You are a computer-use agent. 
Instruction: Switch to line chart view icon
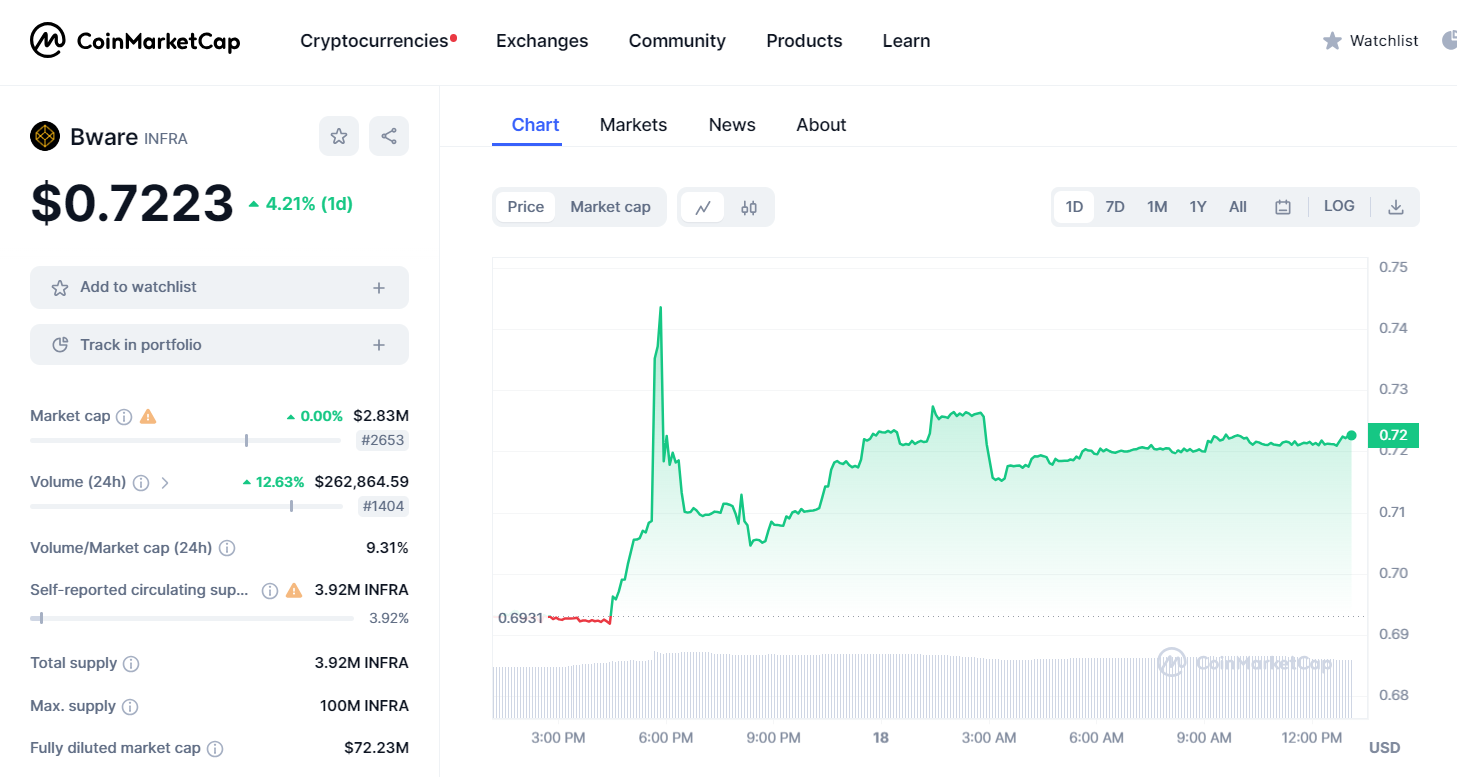point(703,207)
